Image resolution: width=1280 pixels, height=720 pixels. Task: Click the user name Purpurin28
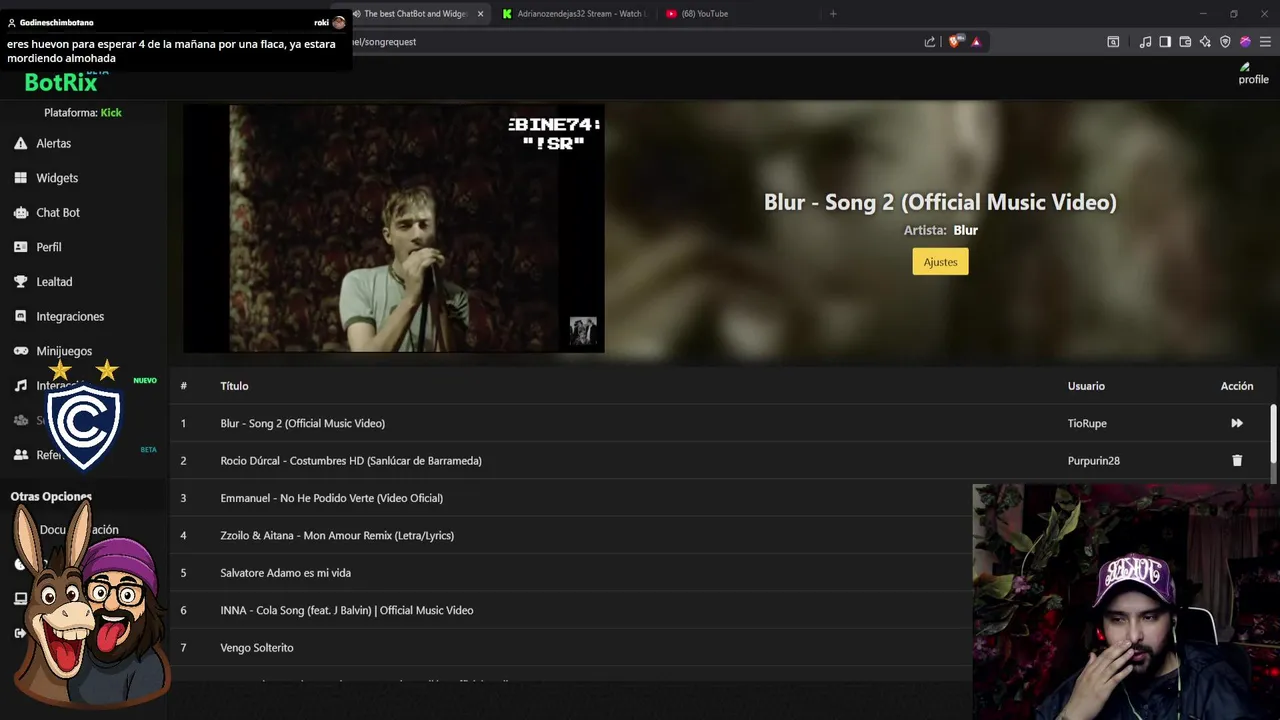click(1093, 461)
